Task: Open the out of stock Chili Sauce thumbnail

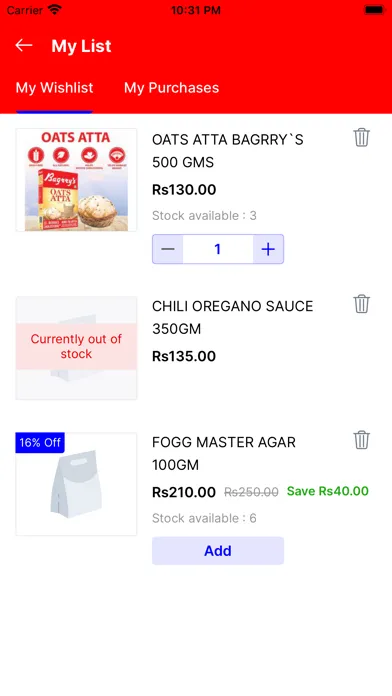Action: click(x=76, y=348)
